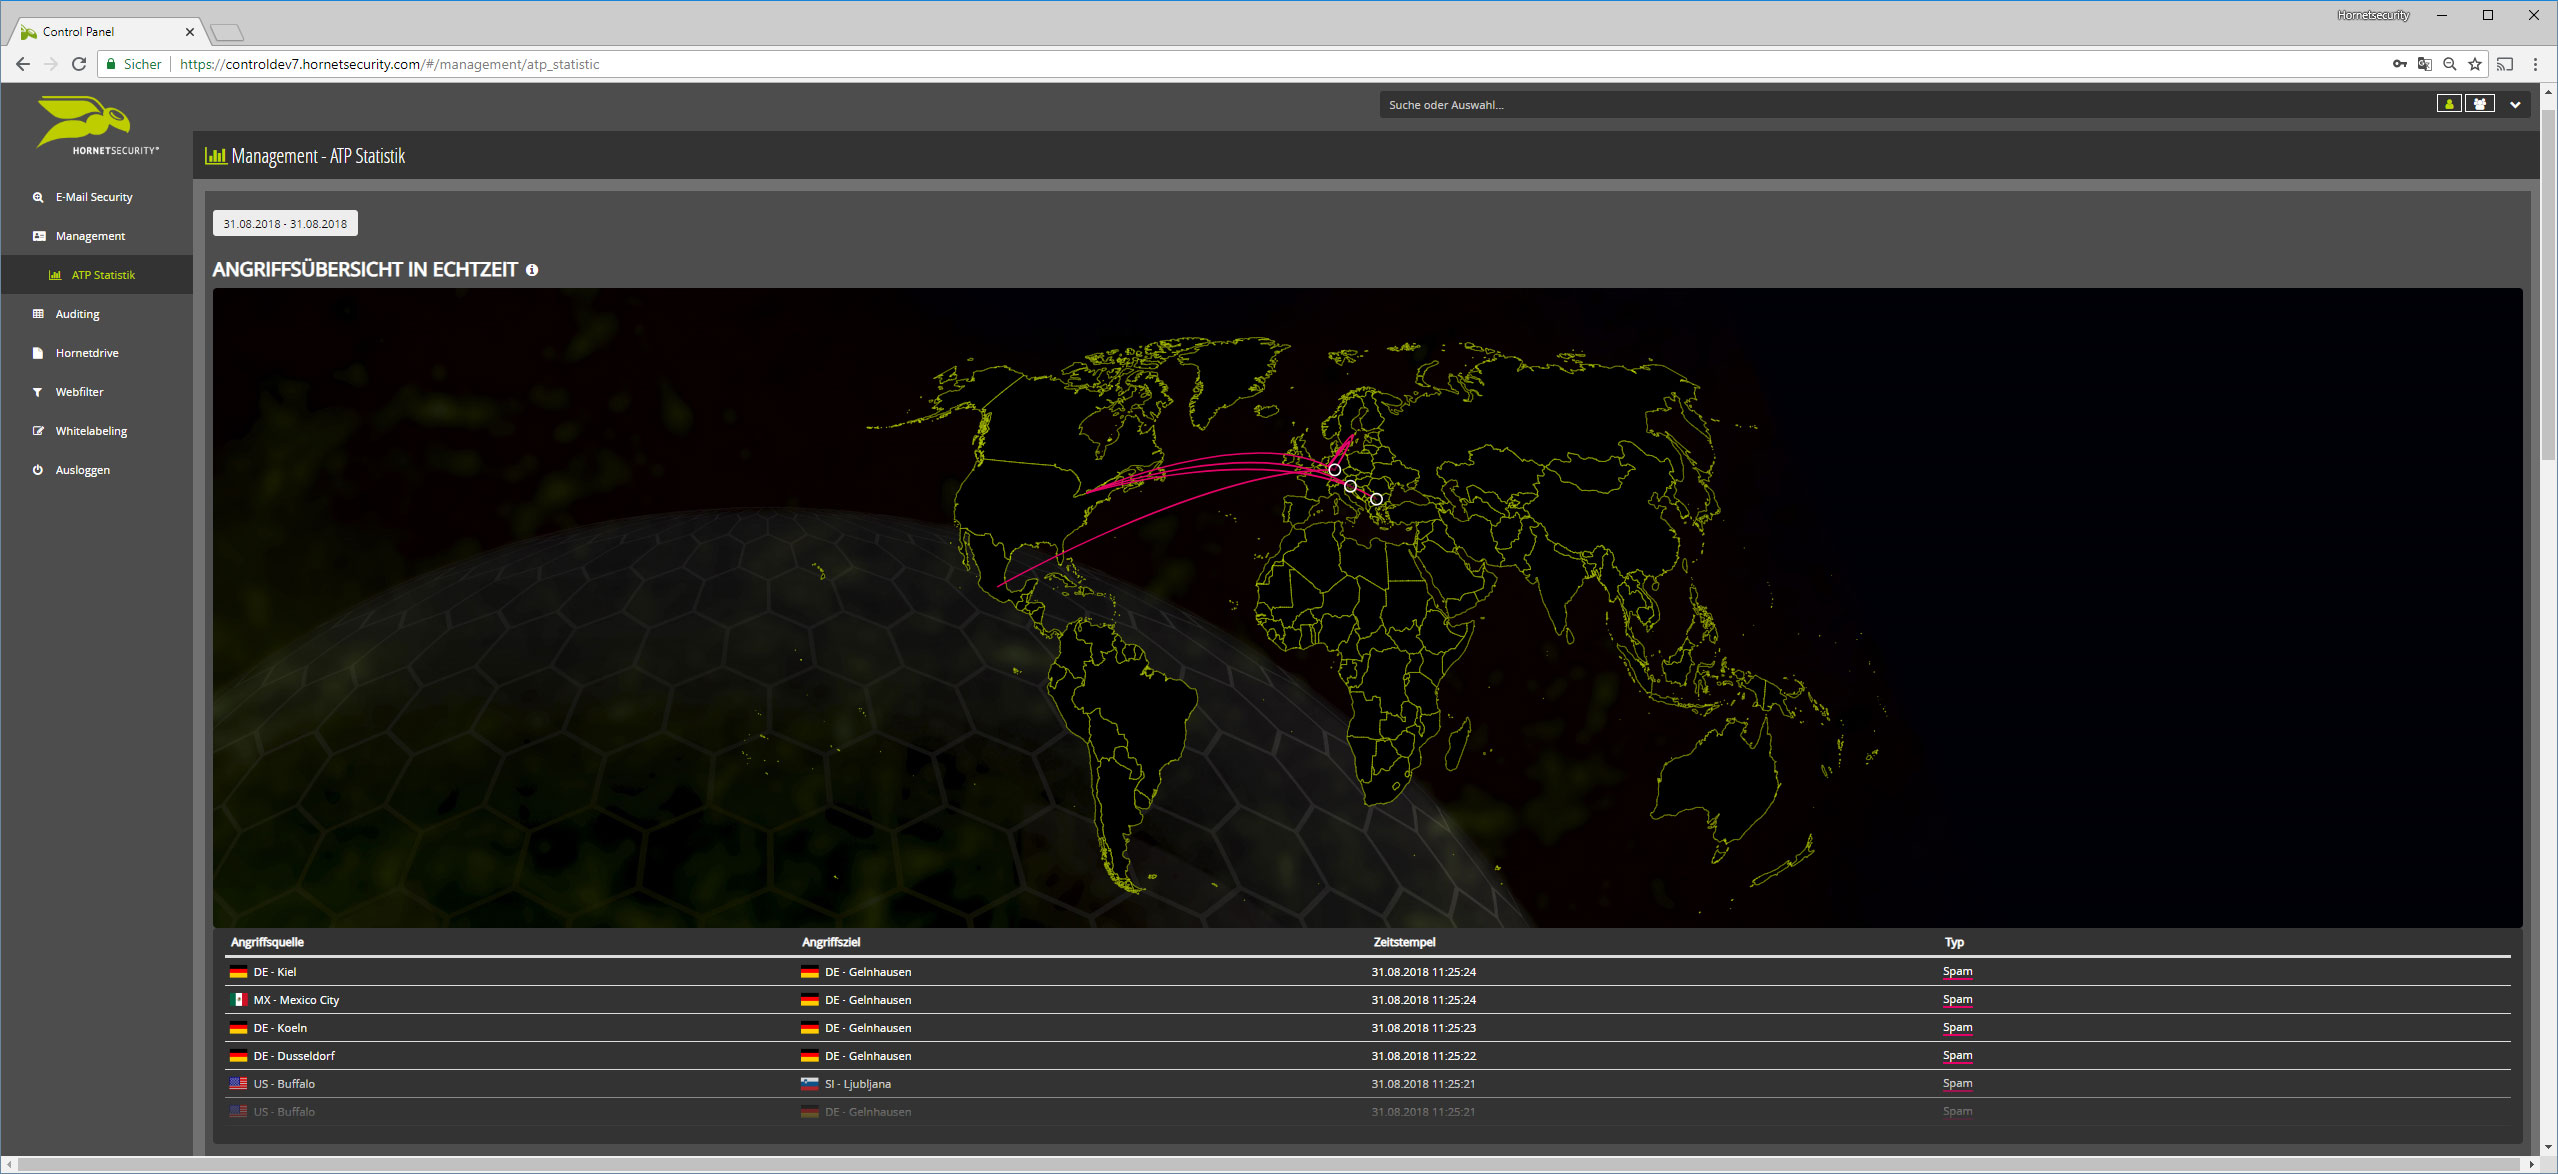Toggle the single user filter icon
This screenshot has height=1174, width=2558.
click(2448, 104)
